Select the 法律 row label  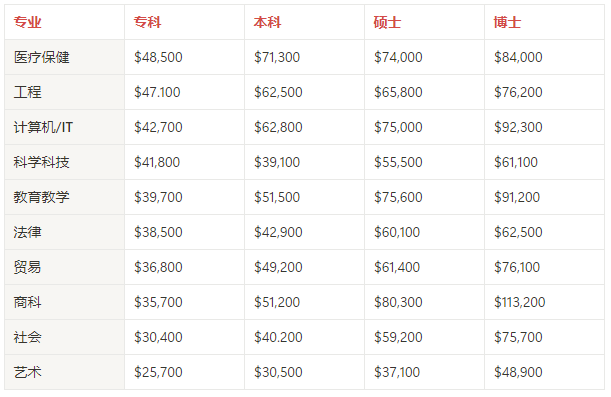[27, 232]
